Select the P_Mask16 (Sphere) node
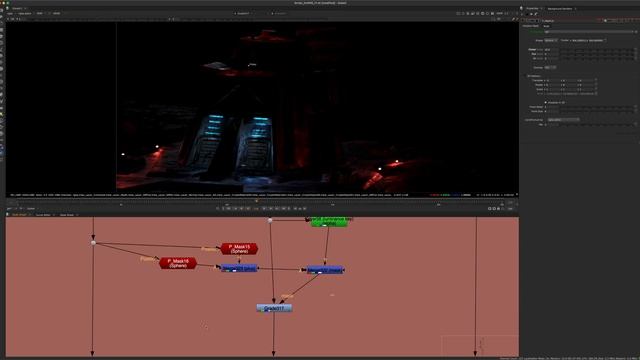Viewport: 640px width, 360px height. [x=178, y=263]
